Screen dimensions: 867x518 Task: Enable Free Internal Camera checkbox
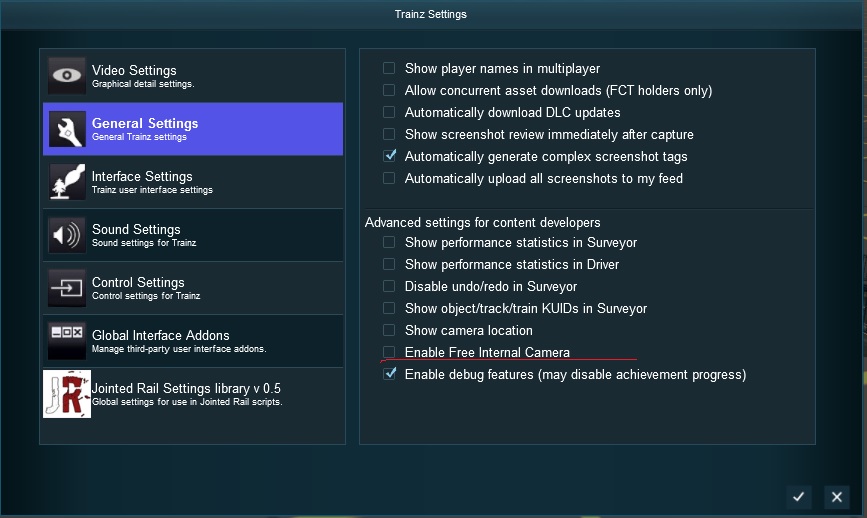point(389,352)
